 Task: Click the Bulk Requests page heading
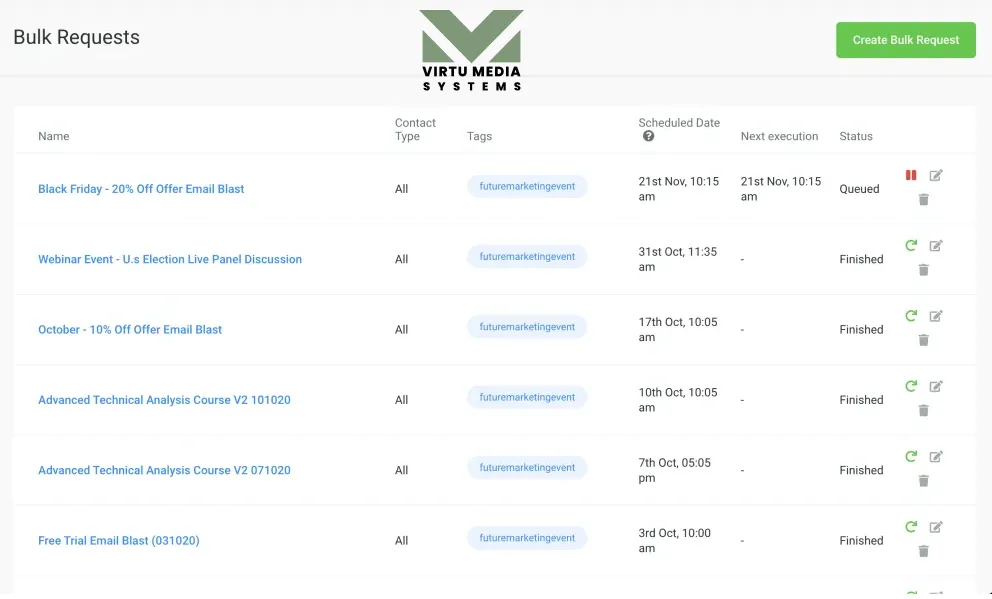(x=77, y=37)
